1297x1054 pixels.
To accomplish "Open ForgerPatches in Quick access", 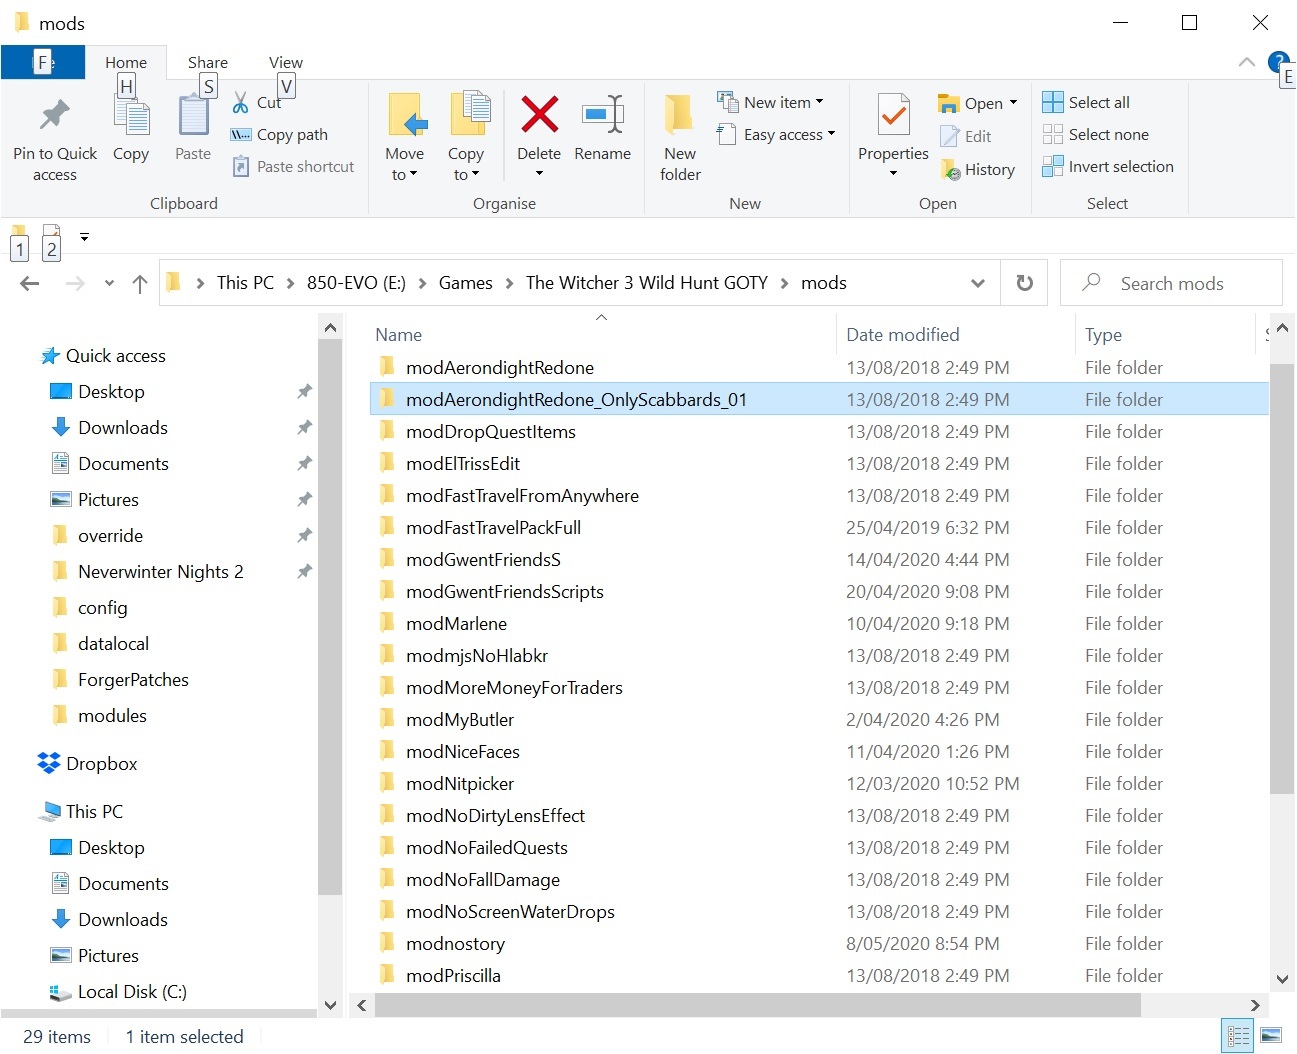I will (133, 680).
